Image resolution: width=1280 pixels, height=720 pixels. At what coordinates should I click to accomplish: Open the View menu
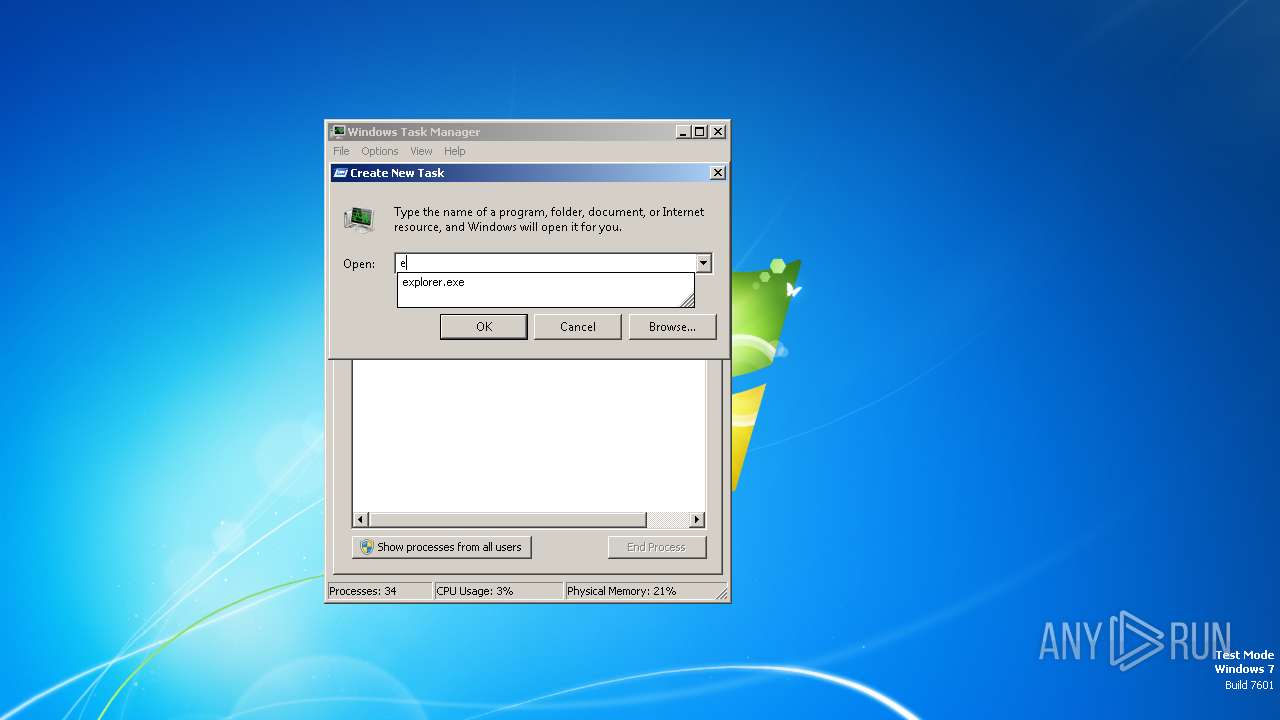[421, 151]
